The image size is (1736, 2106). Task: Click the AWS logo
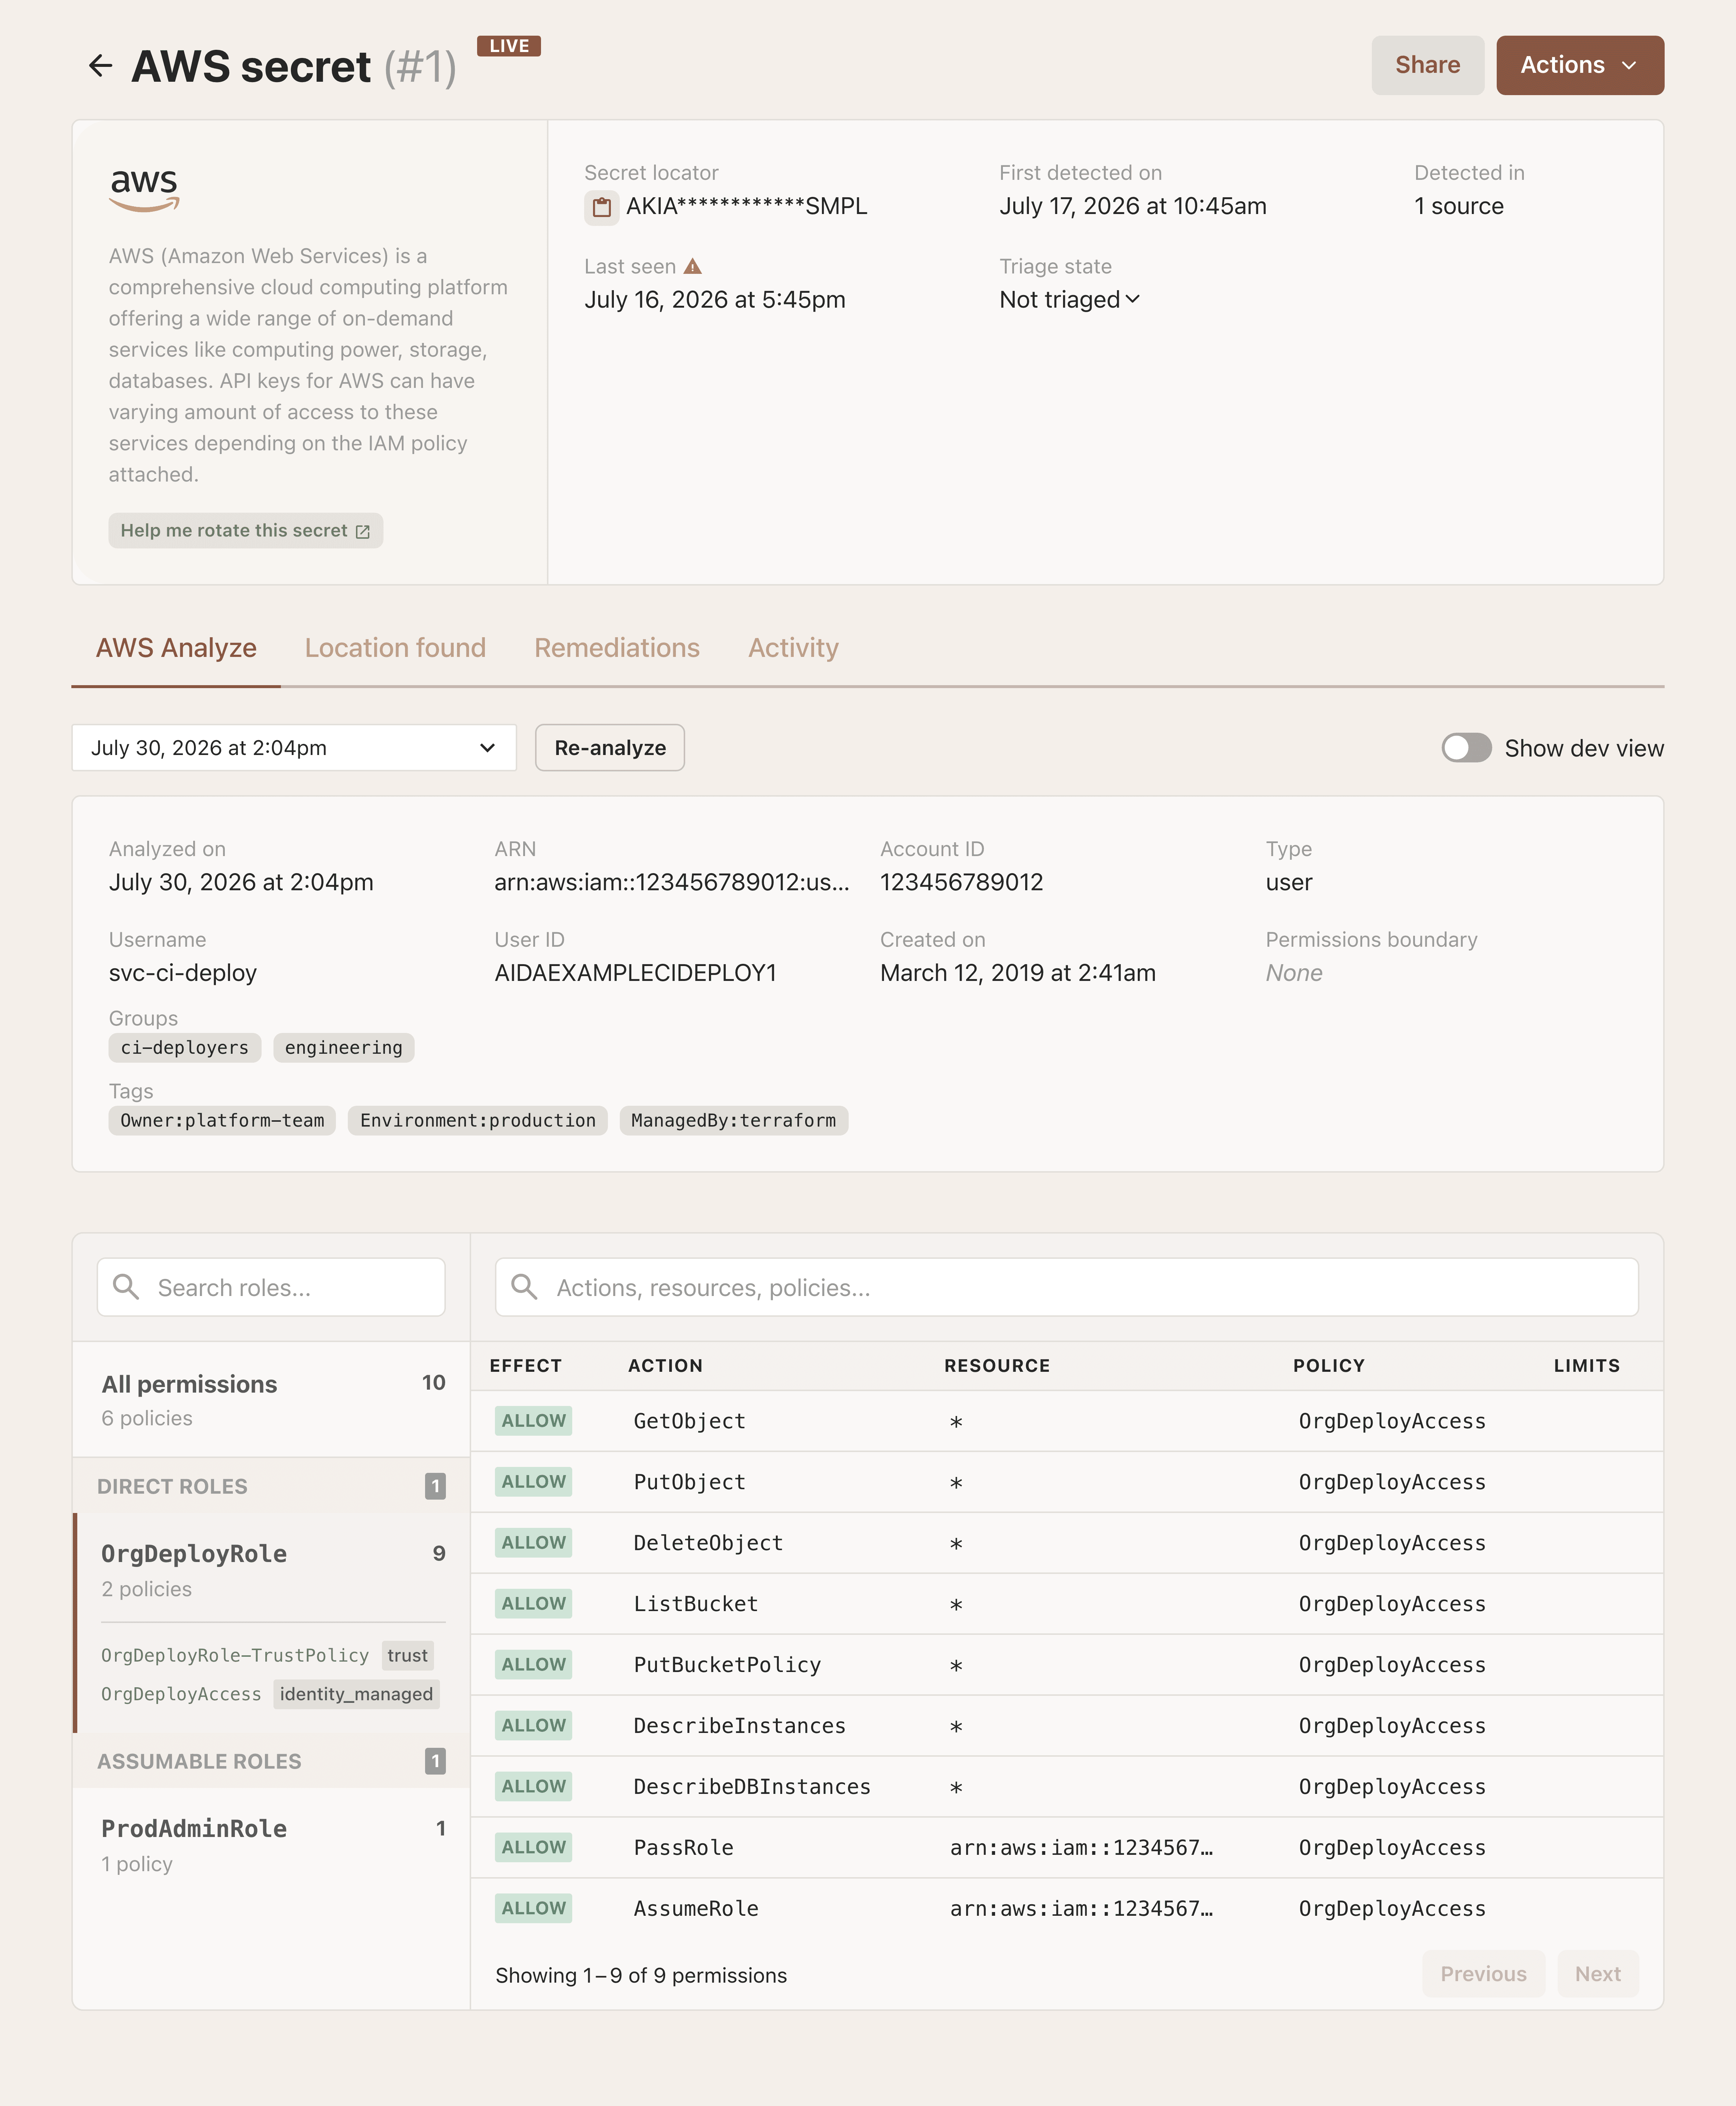coord(144,189)
